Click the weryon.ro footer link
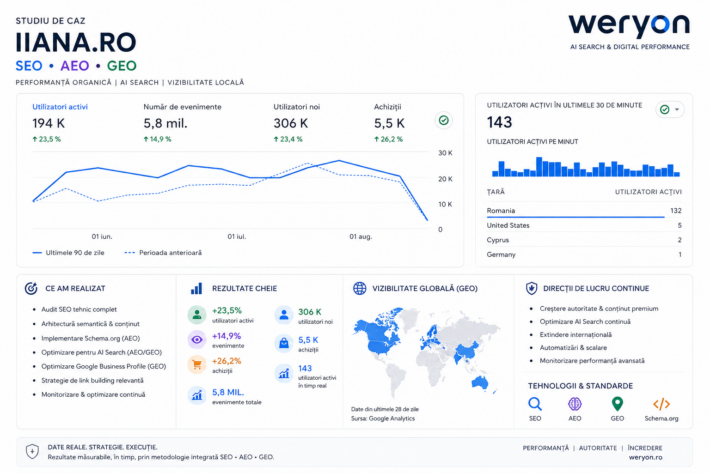 click(x=645, y=457)
